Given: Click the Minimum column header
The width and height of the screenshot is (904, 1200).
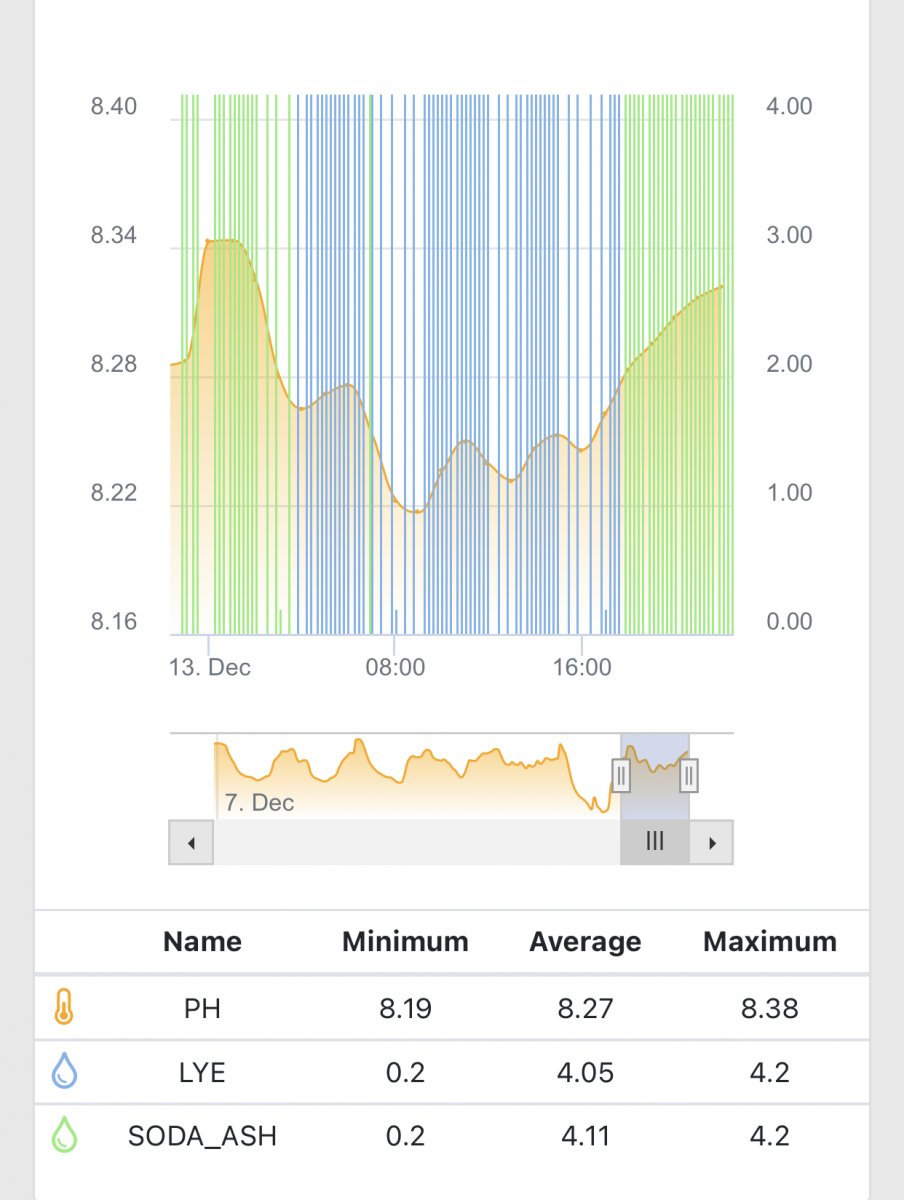Looking at the screenshot, I should point(405,942).
